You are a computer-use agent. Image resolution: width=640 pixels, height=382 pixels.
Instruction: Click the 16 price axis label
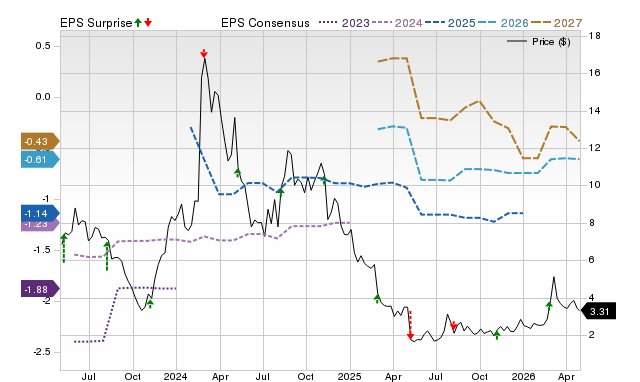pyautogui.click(x=595, y=73)
